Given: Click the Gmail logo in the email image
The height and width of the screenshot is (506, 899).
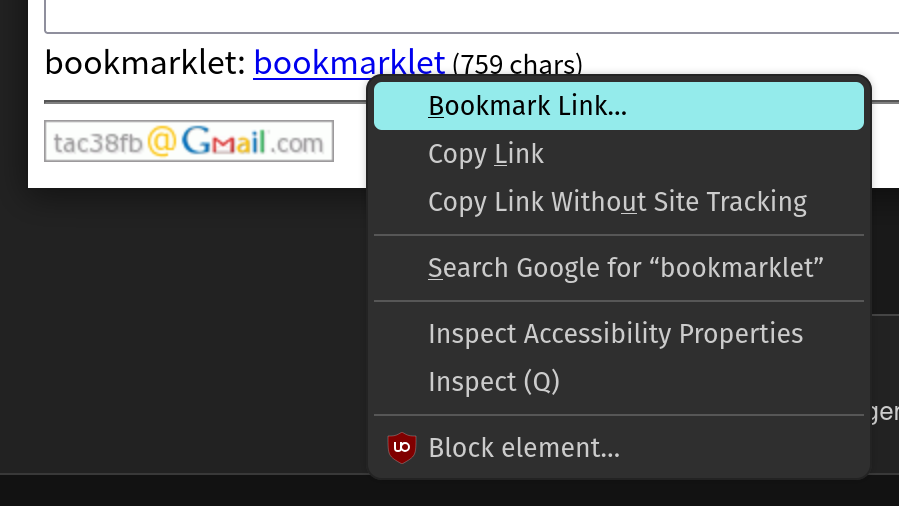Looking at the screenshot, I should 223,142.
